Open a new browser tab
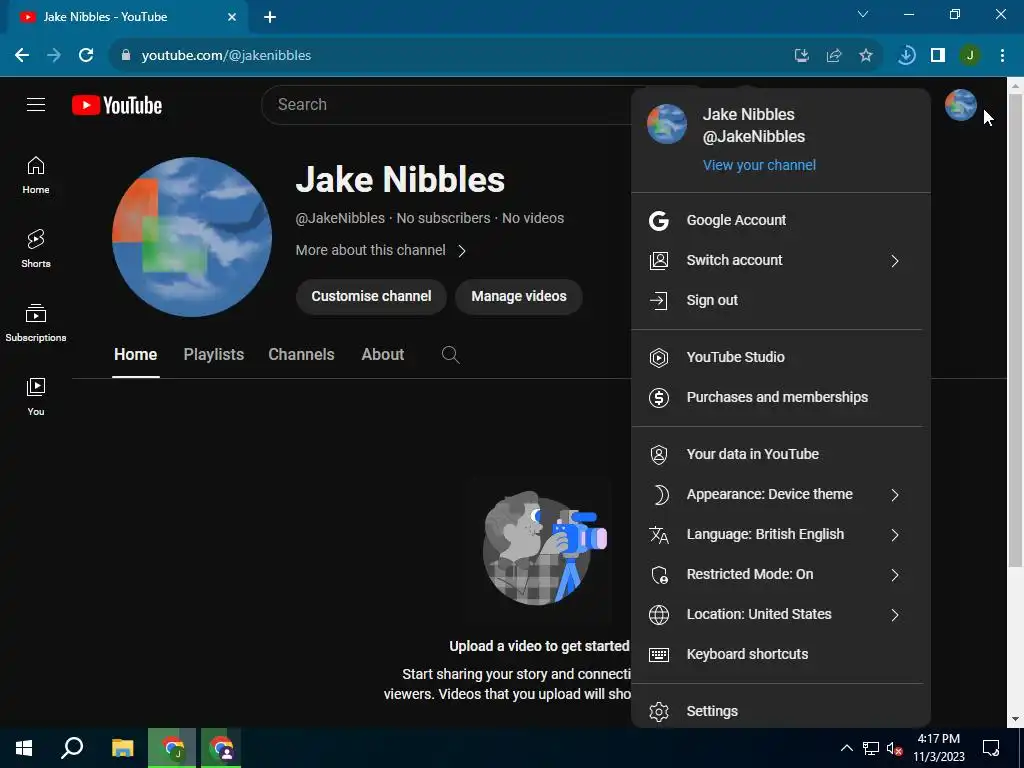This screenshot has height=768, width=1024. pyautogui.click(x=270, y=17)
